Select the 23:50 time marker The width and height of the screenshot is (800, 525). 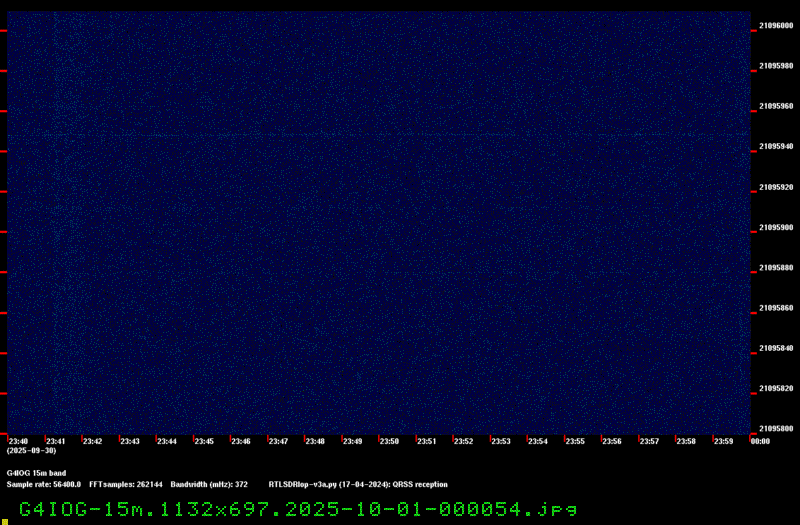(389, 441)
